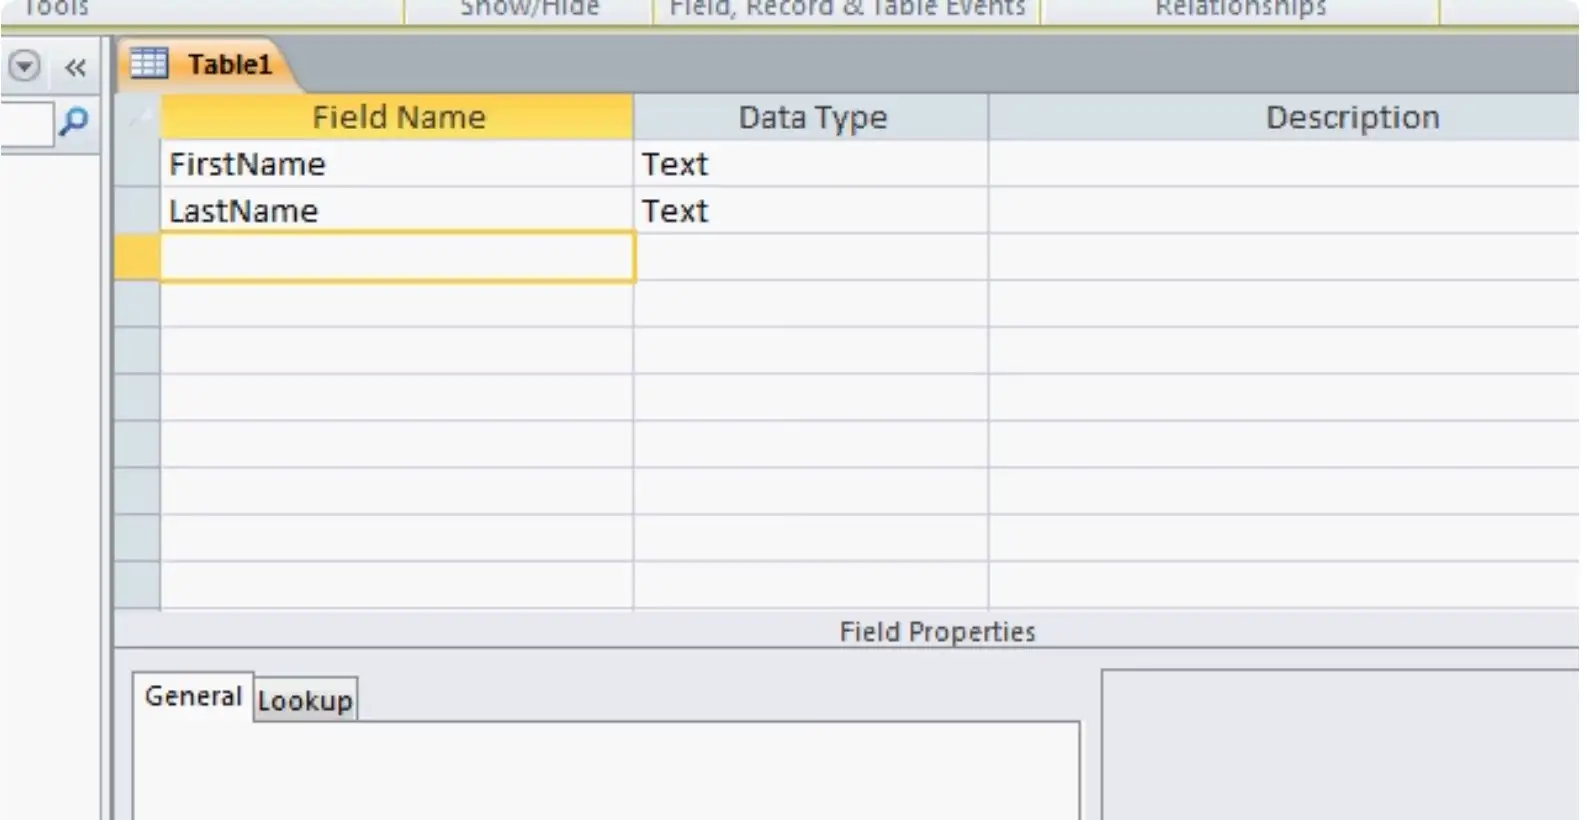Open the navigation pane dropdown arrow

tap(24, 67)
